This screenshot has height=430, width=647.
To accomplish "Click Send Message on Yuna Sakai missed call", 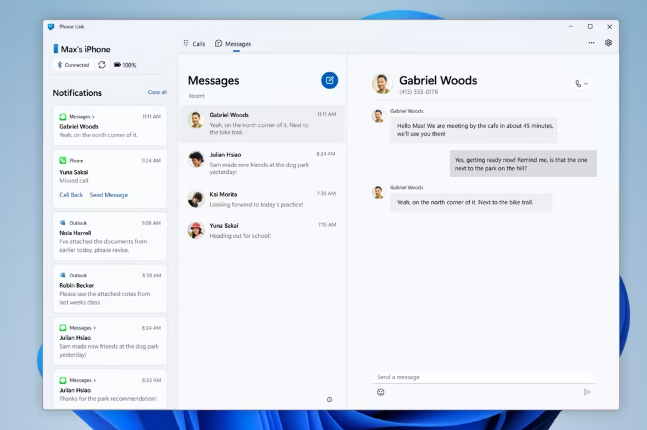I will (109, 195).
